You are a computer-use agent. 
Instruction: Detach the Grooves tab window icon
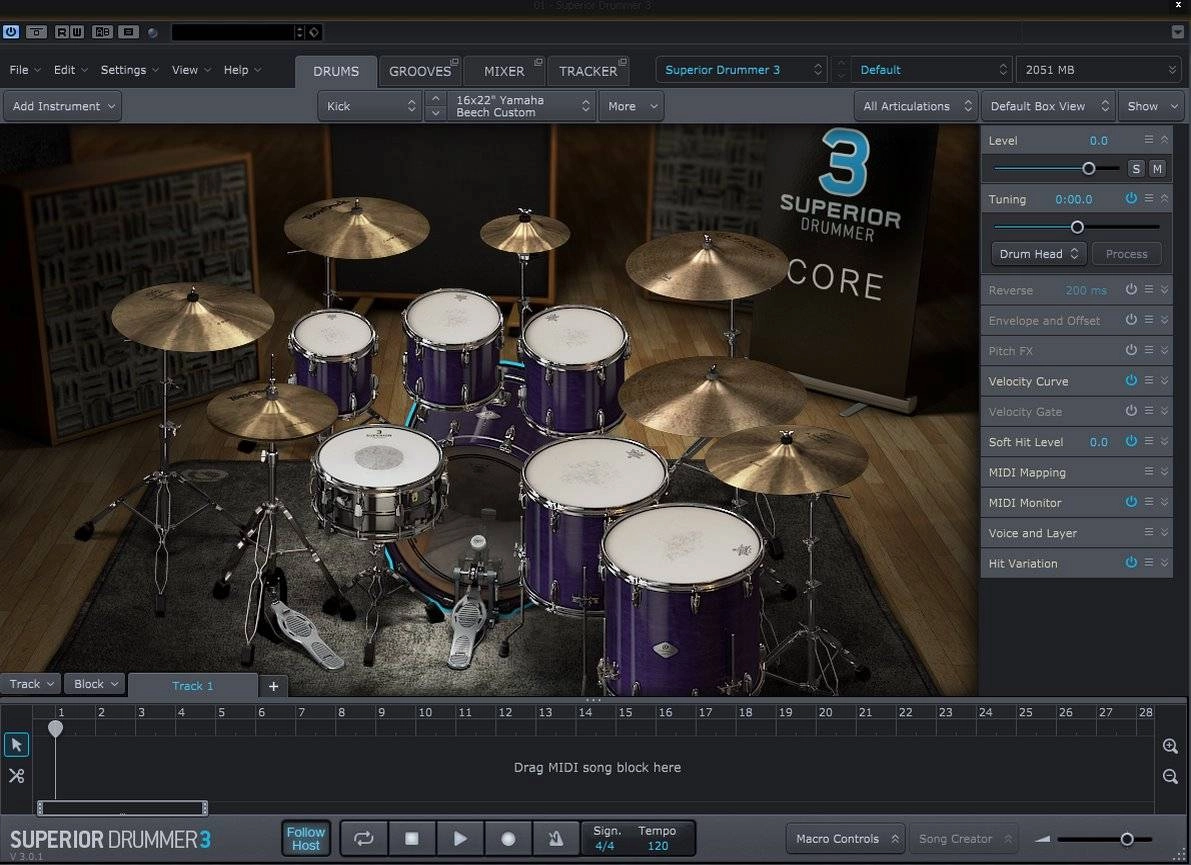pos(454,62)
